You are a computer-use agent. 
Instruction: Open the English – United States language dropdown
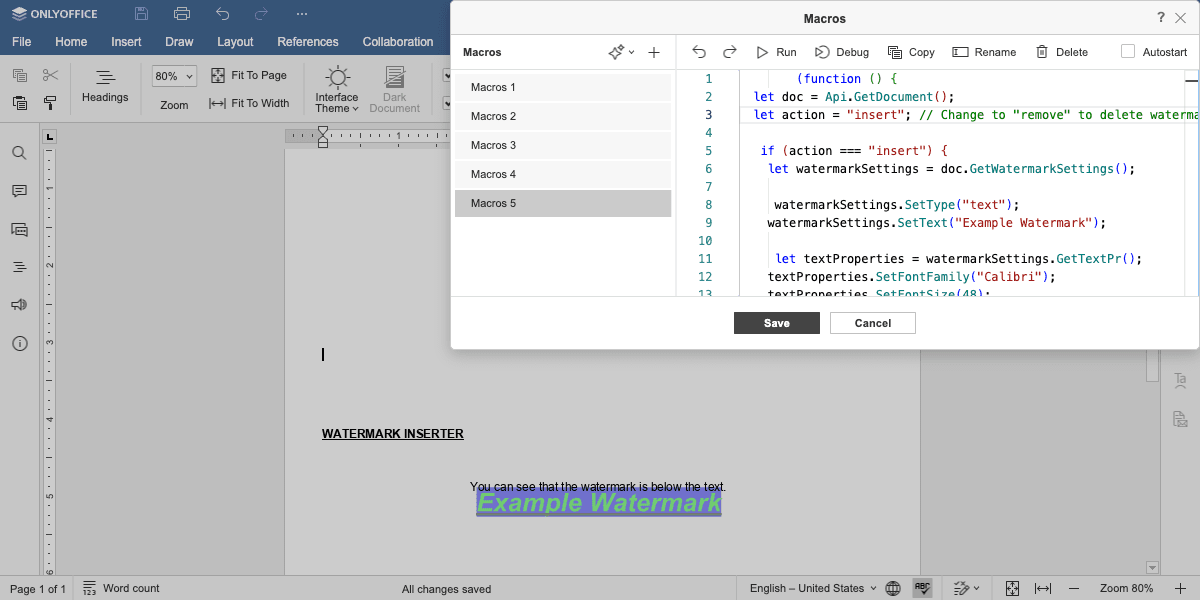[x=813, y=588]
